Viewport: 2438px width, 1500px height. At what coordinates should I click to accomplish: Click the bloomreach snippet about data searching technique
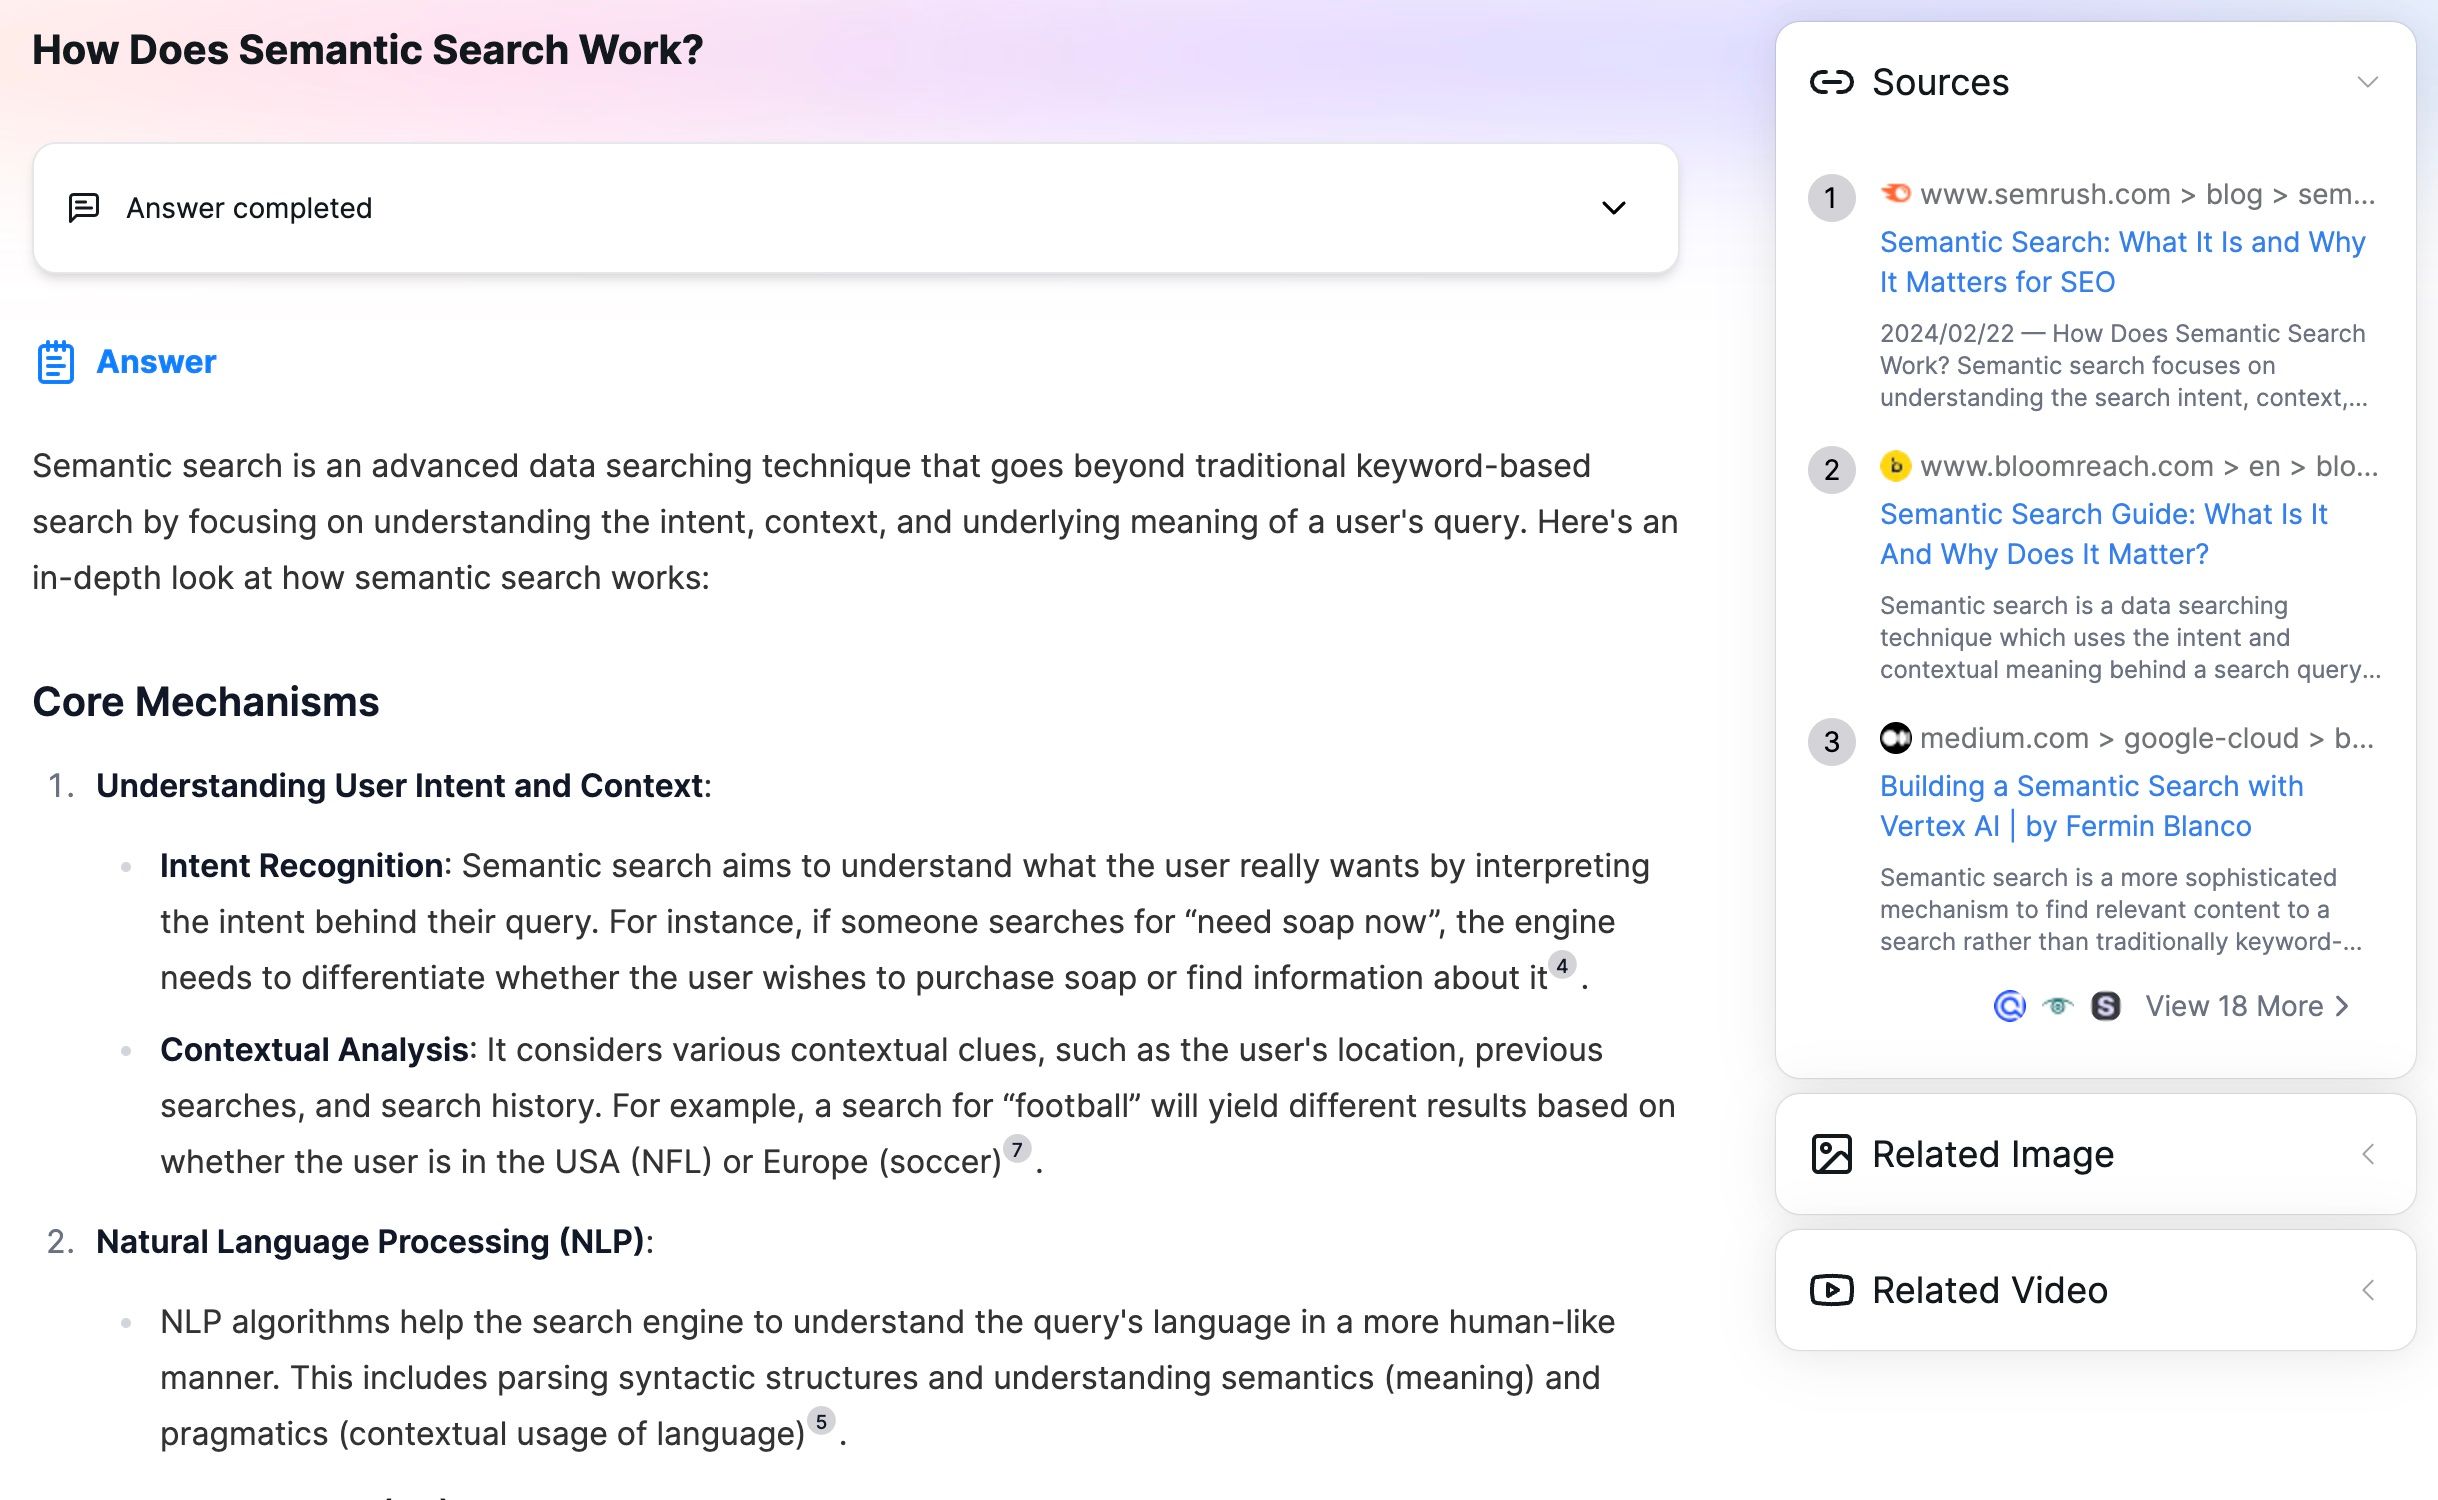click(x=2130, y=638)
